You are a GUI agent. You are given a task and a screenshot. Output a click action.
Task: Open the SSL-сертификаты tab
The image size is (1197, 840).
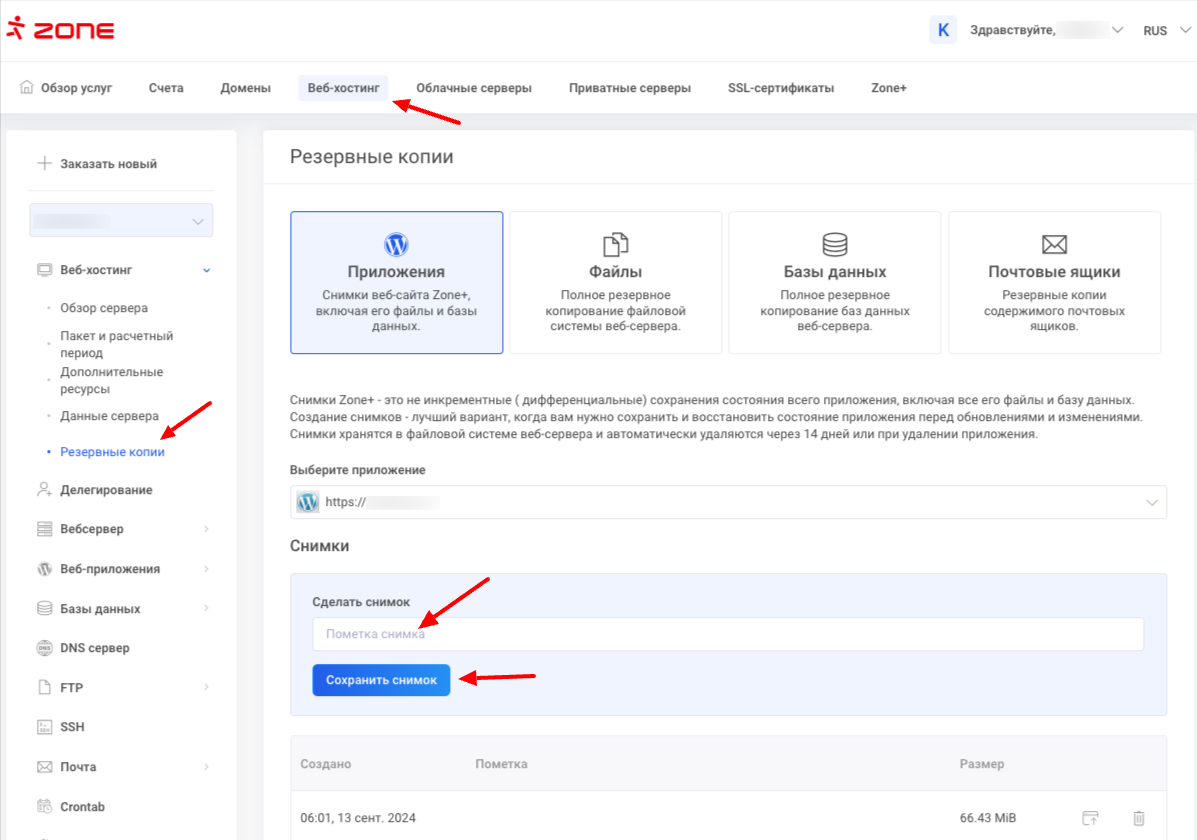tap(780, 88)
